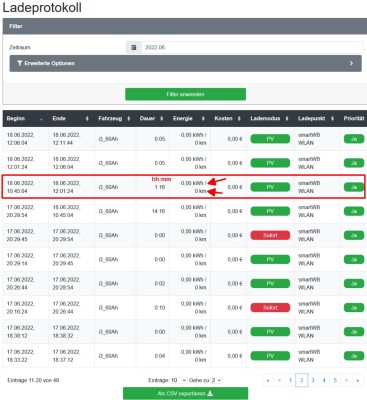Jump to the first pagination page arrow
The width and height of the screenshot is (367, 400).
point(268,380)
